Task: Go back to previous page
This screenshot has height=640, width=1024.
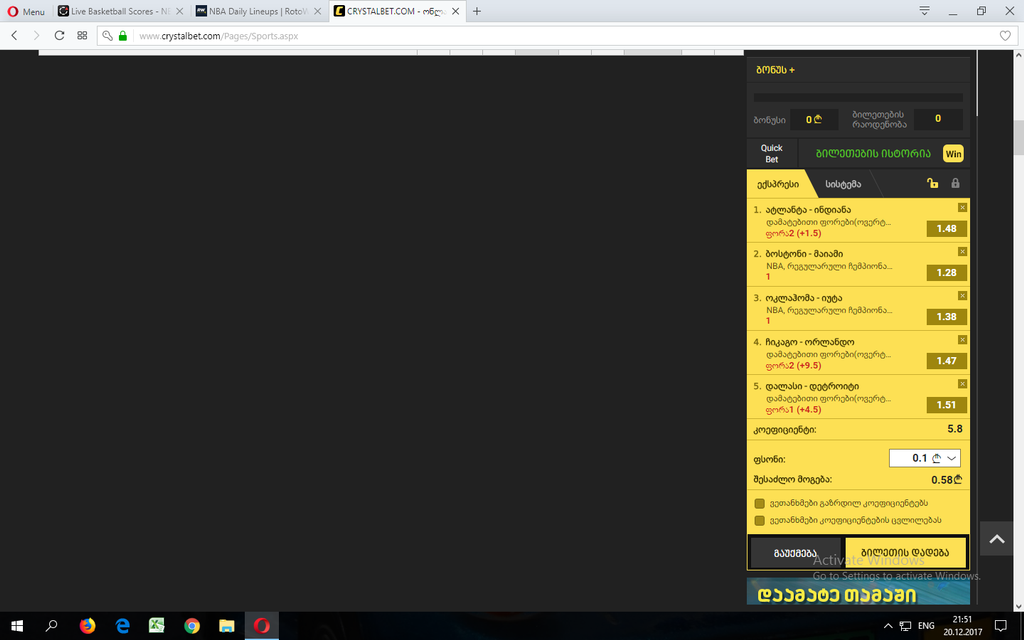Action: click(x=14, y=35)
